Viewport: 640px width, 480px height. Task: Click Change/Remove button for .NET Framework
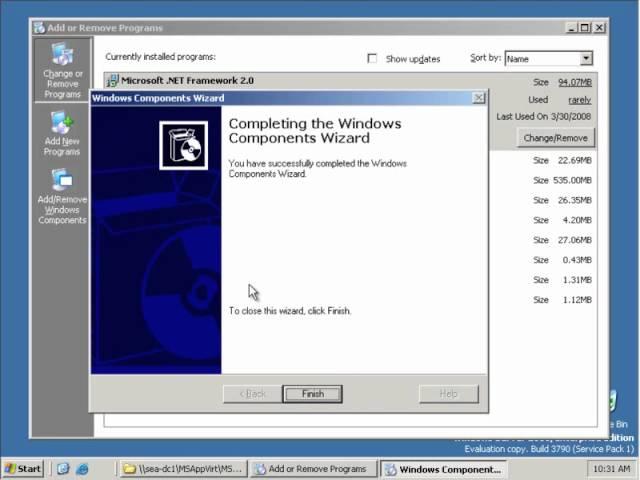(x=556, y=138)
